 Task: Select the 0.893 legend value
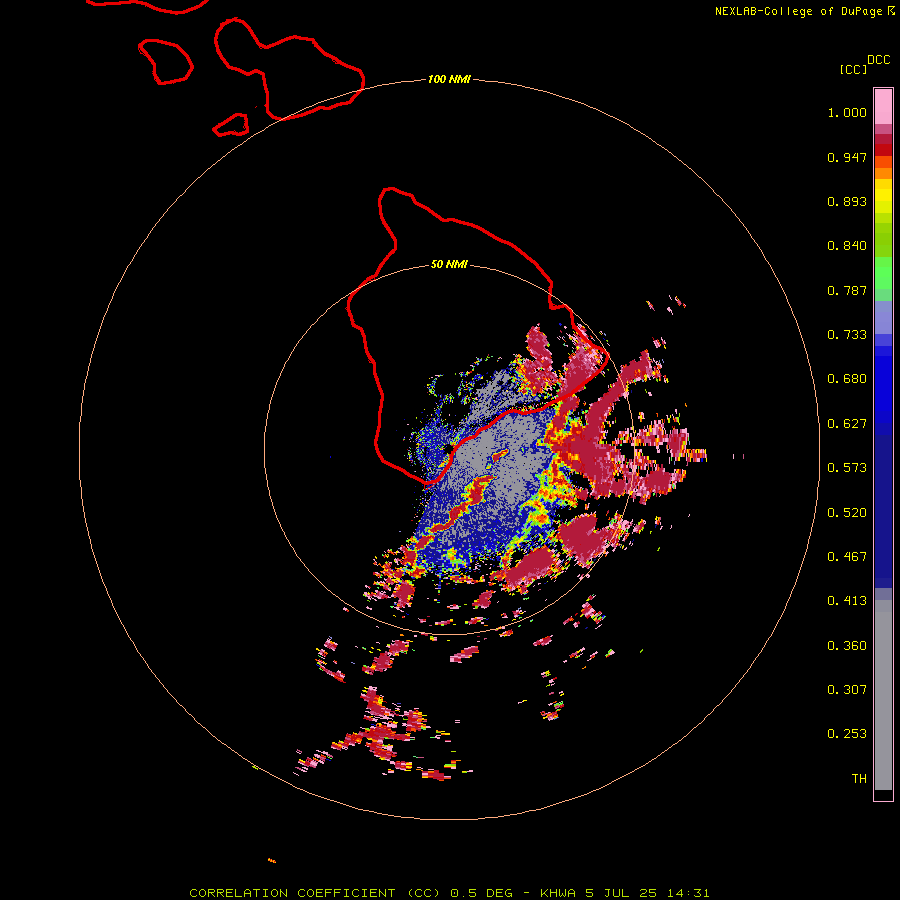pyautogui.click(x=847, y=201)
